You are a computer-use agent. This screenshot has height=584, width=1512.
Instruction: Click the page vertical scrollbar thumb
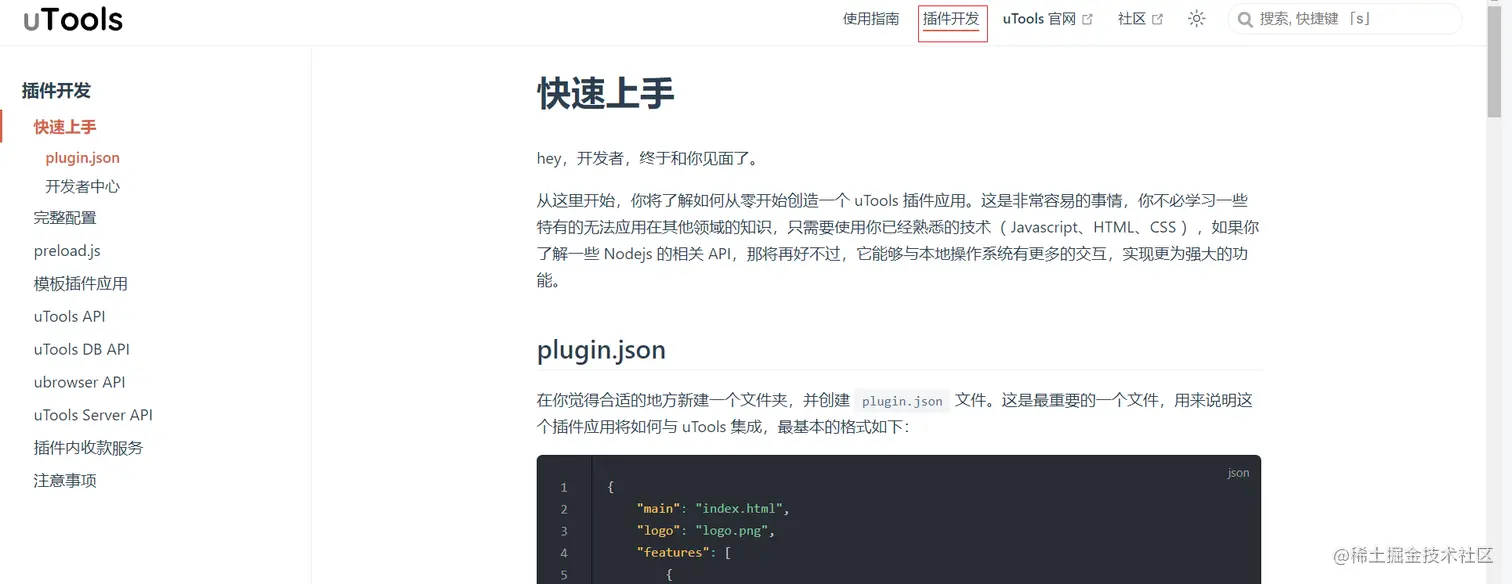pyautogui.click(x=1494, y=60)
